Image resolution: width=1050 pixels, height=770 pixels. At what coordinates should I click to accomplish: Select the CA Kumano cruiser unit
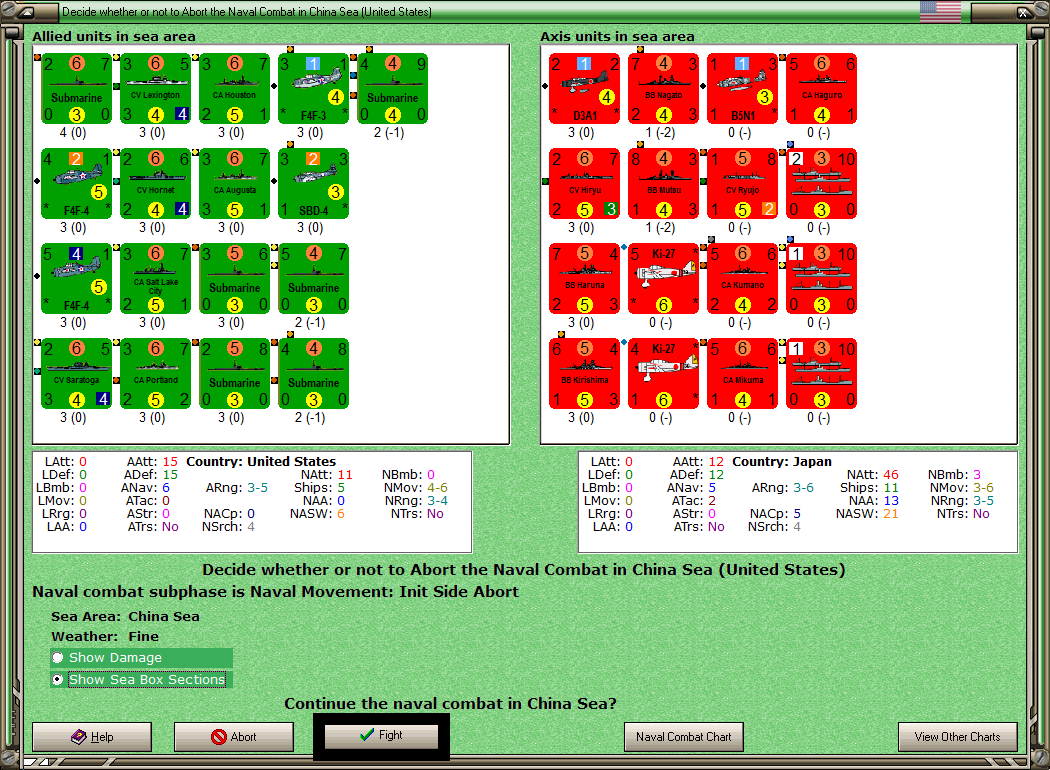[743, 279]
